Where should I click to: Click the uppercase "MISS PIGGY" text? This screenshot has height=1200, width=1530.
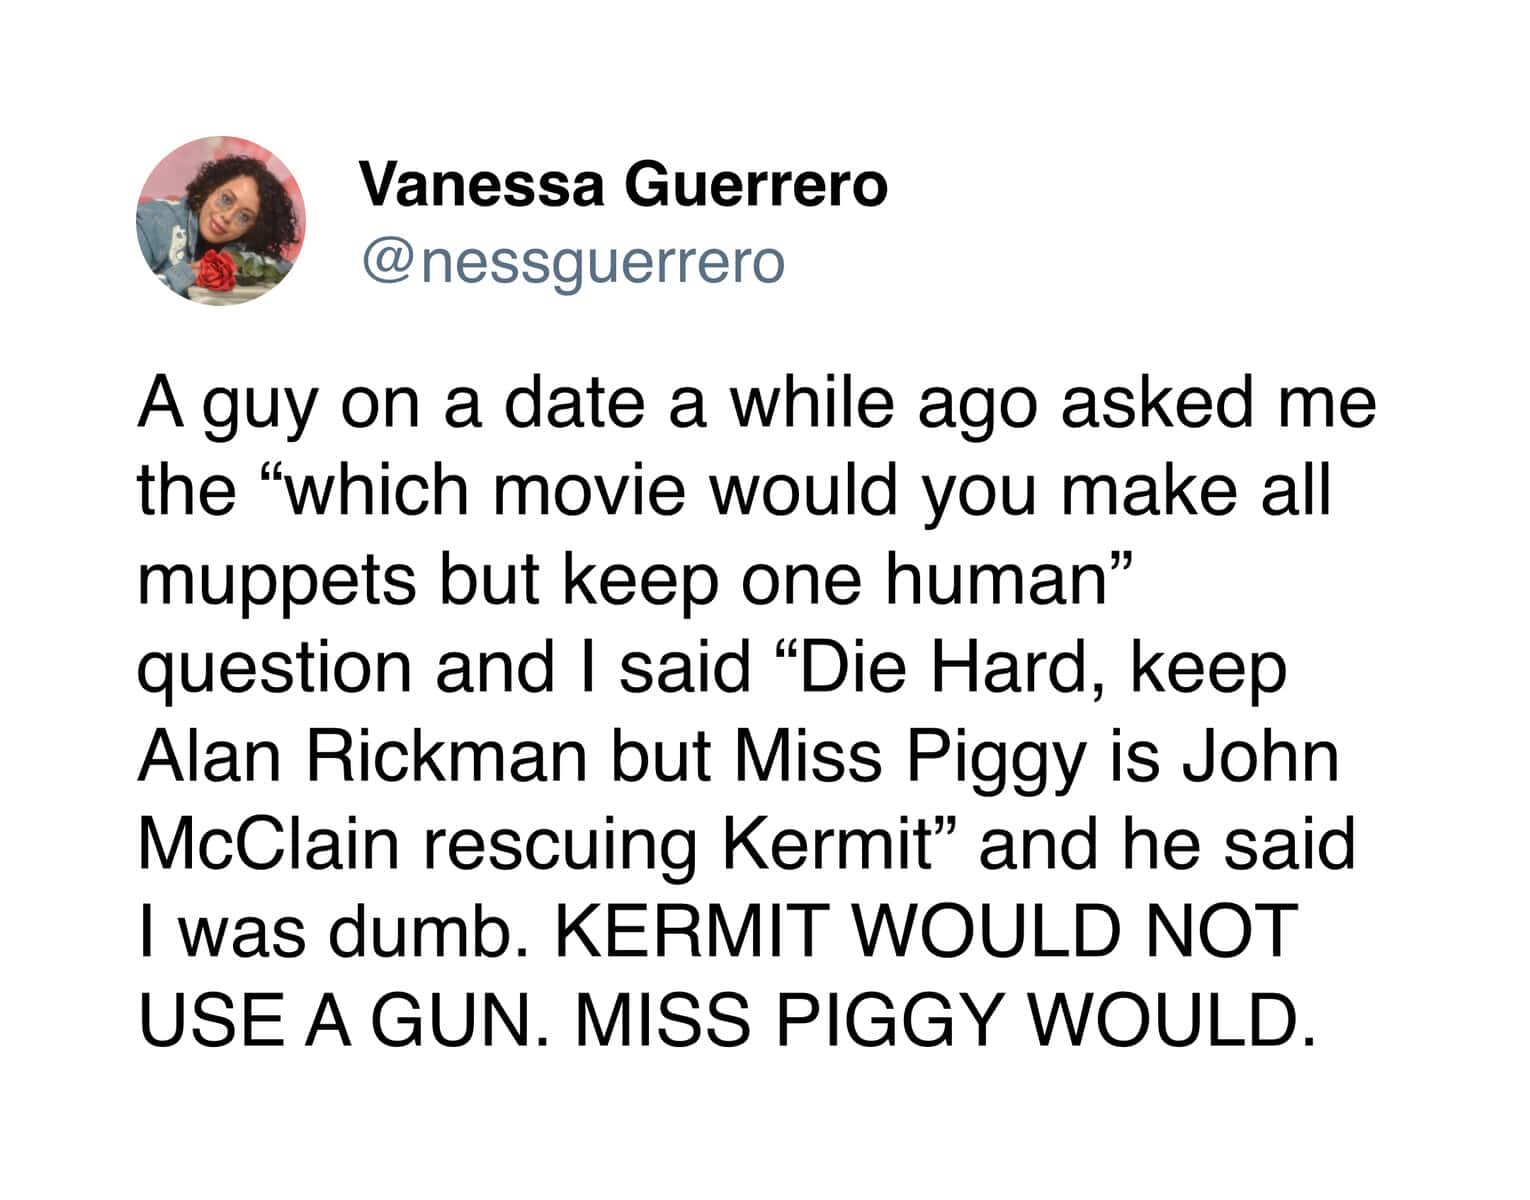(787, 1019)
